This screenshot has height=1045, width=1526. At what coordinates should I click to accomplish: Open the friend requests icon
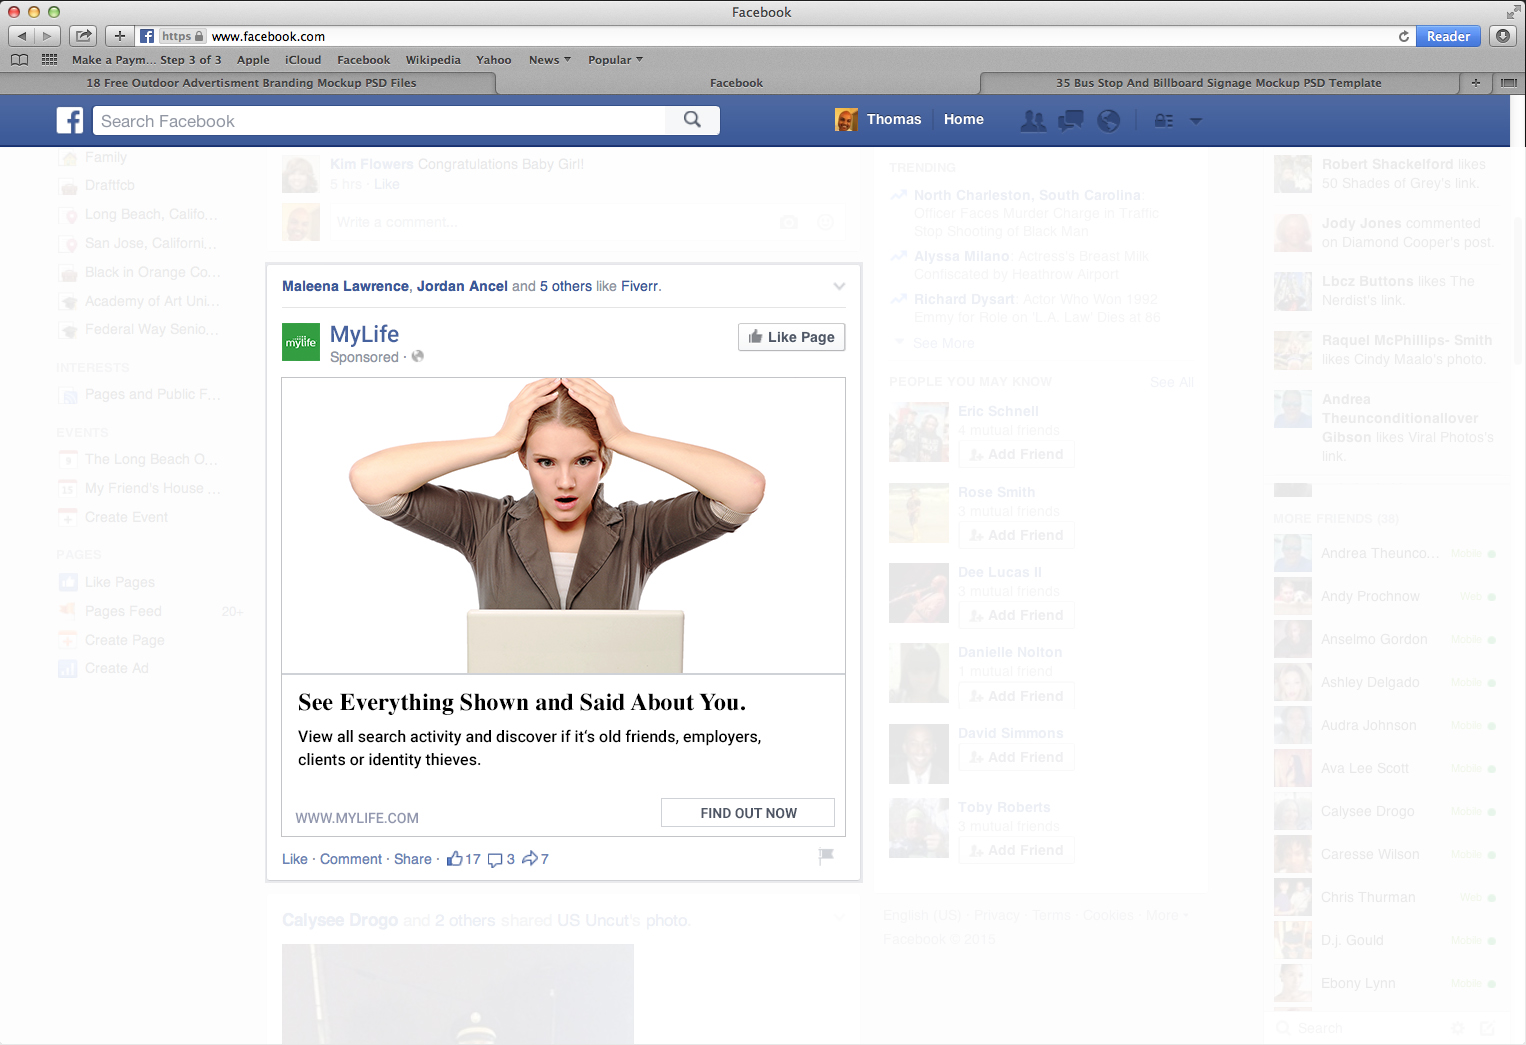(1033, 121)
